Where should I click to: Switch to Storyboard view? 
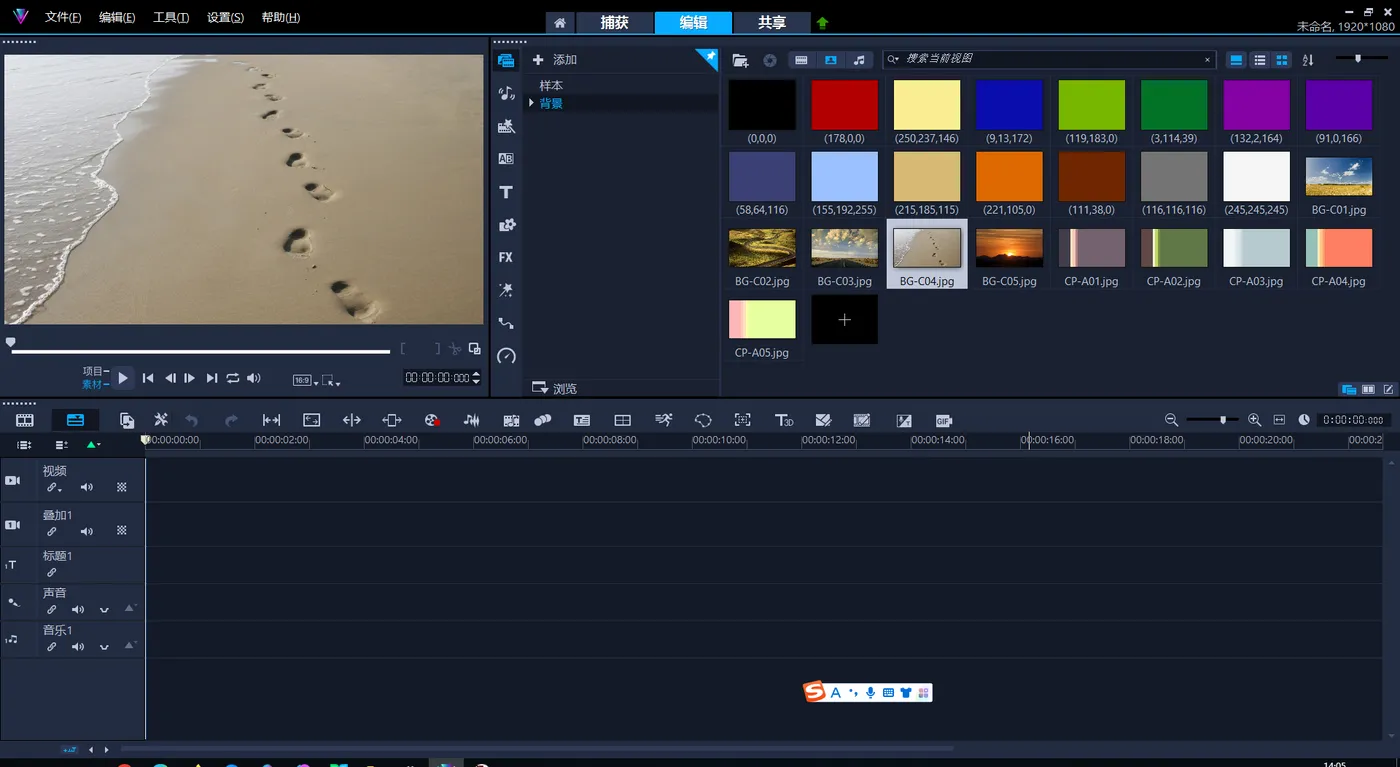point(25,420)
